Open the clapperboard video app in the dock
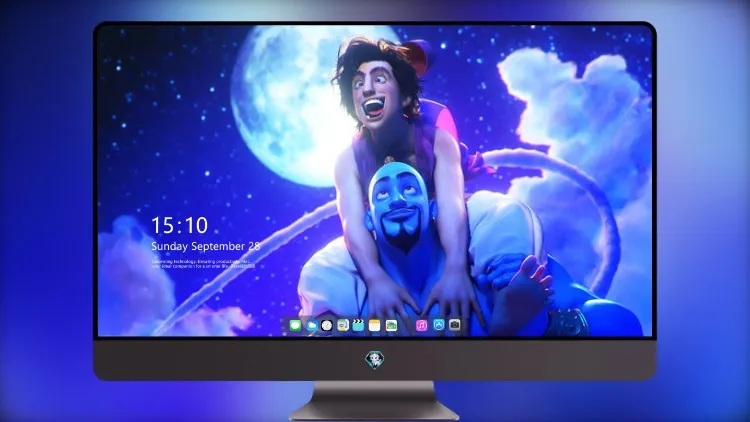Screen dimensions: 750x422 358,325
